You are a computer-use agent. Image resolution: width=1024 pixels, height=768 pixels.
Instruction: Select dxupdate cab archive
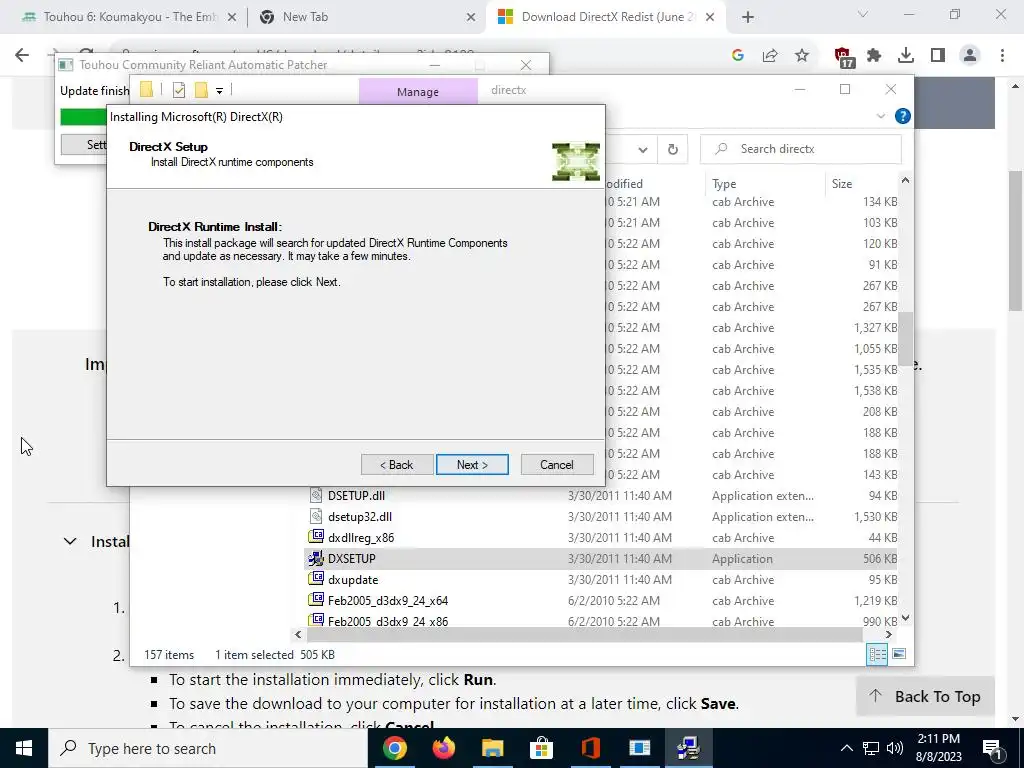[601, 579]
